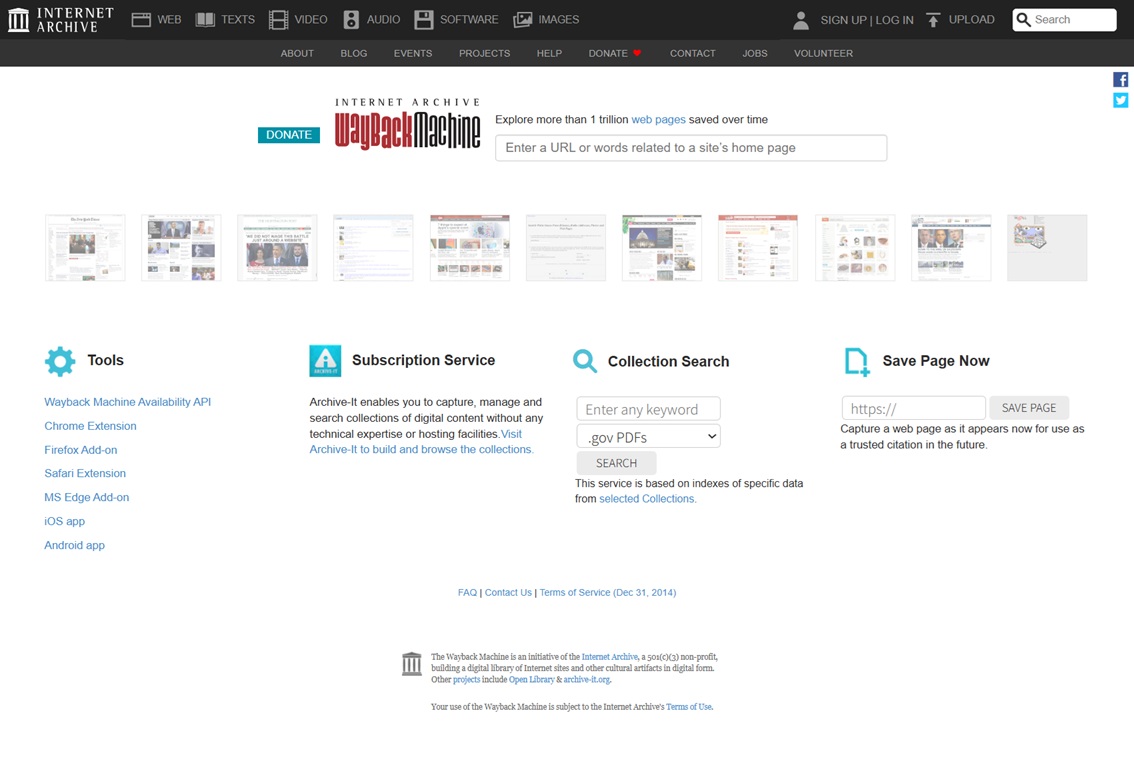Open the Texts book icon
Screen dimensions: 1134x777
(205, 19)
